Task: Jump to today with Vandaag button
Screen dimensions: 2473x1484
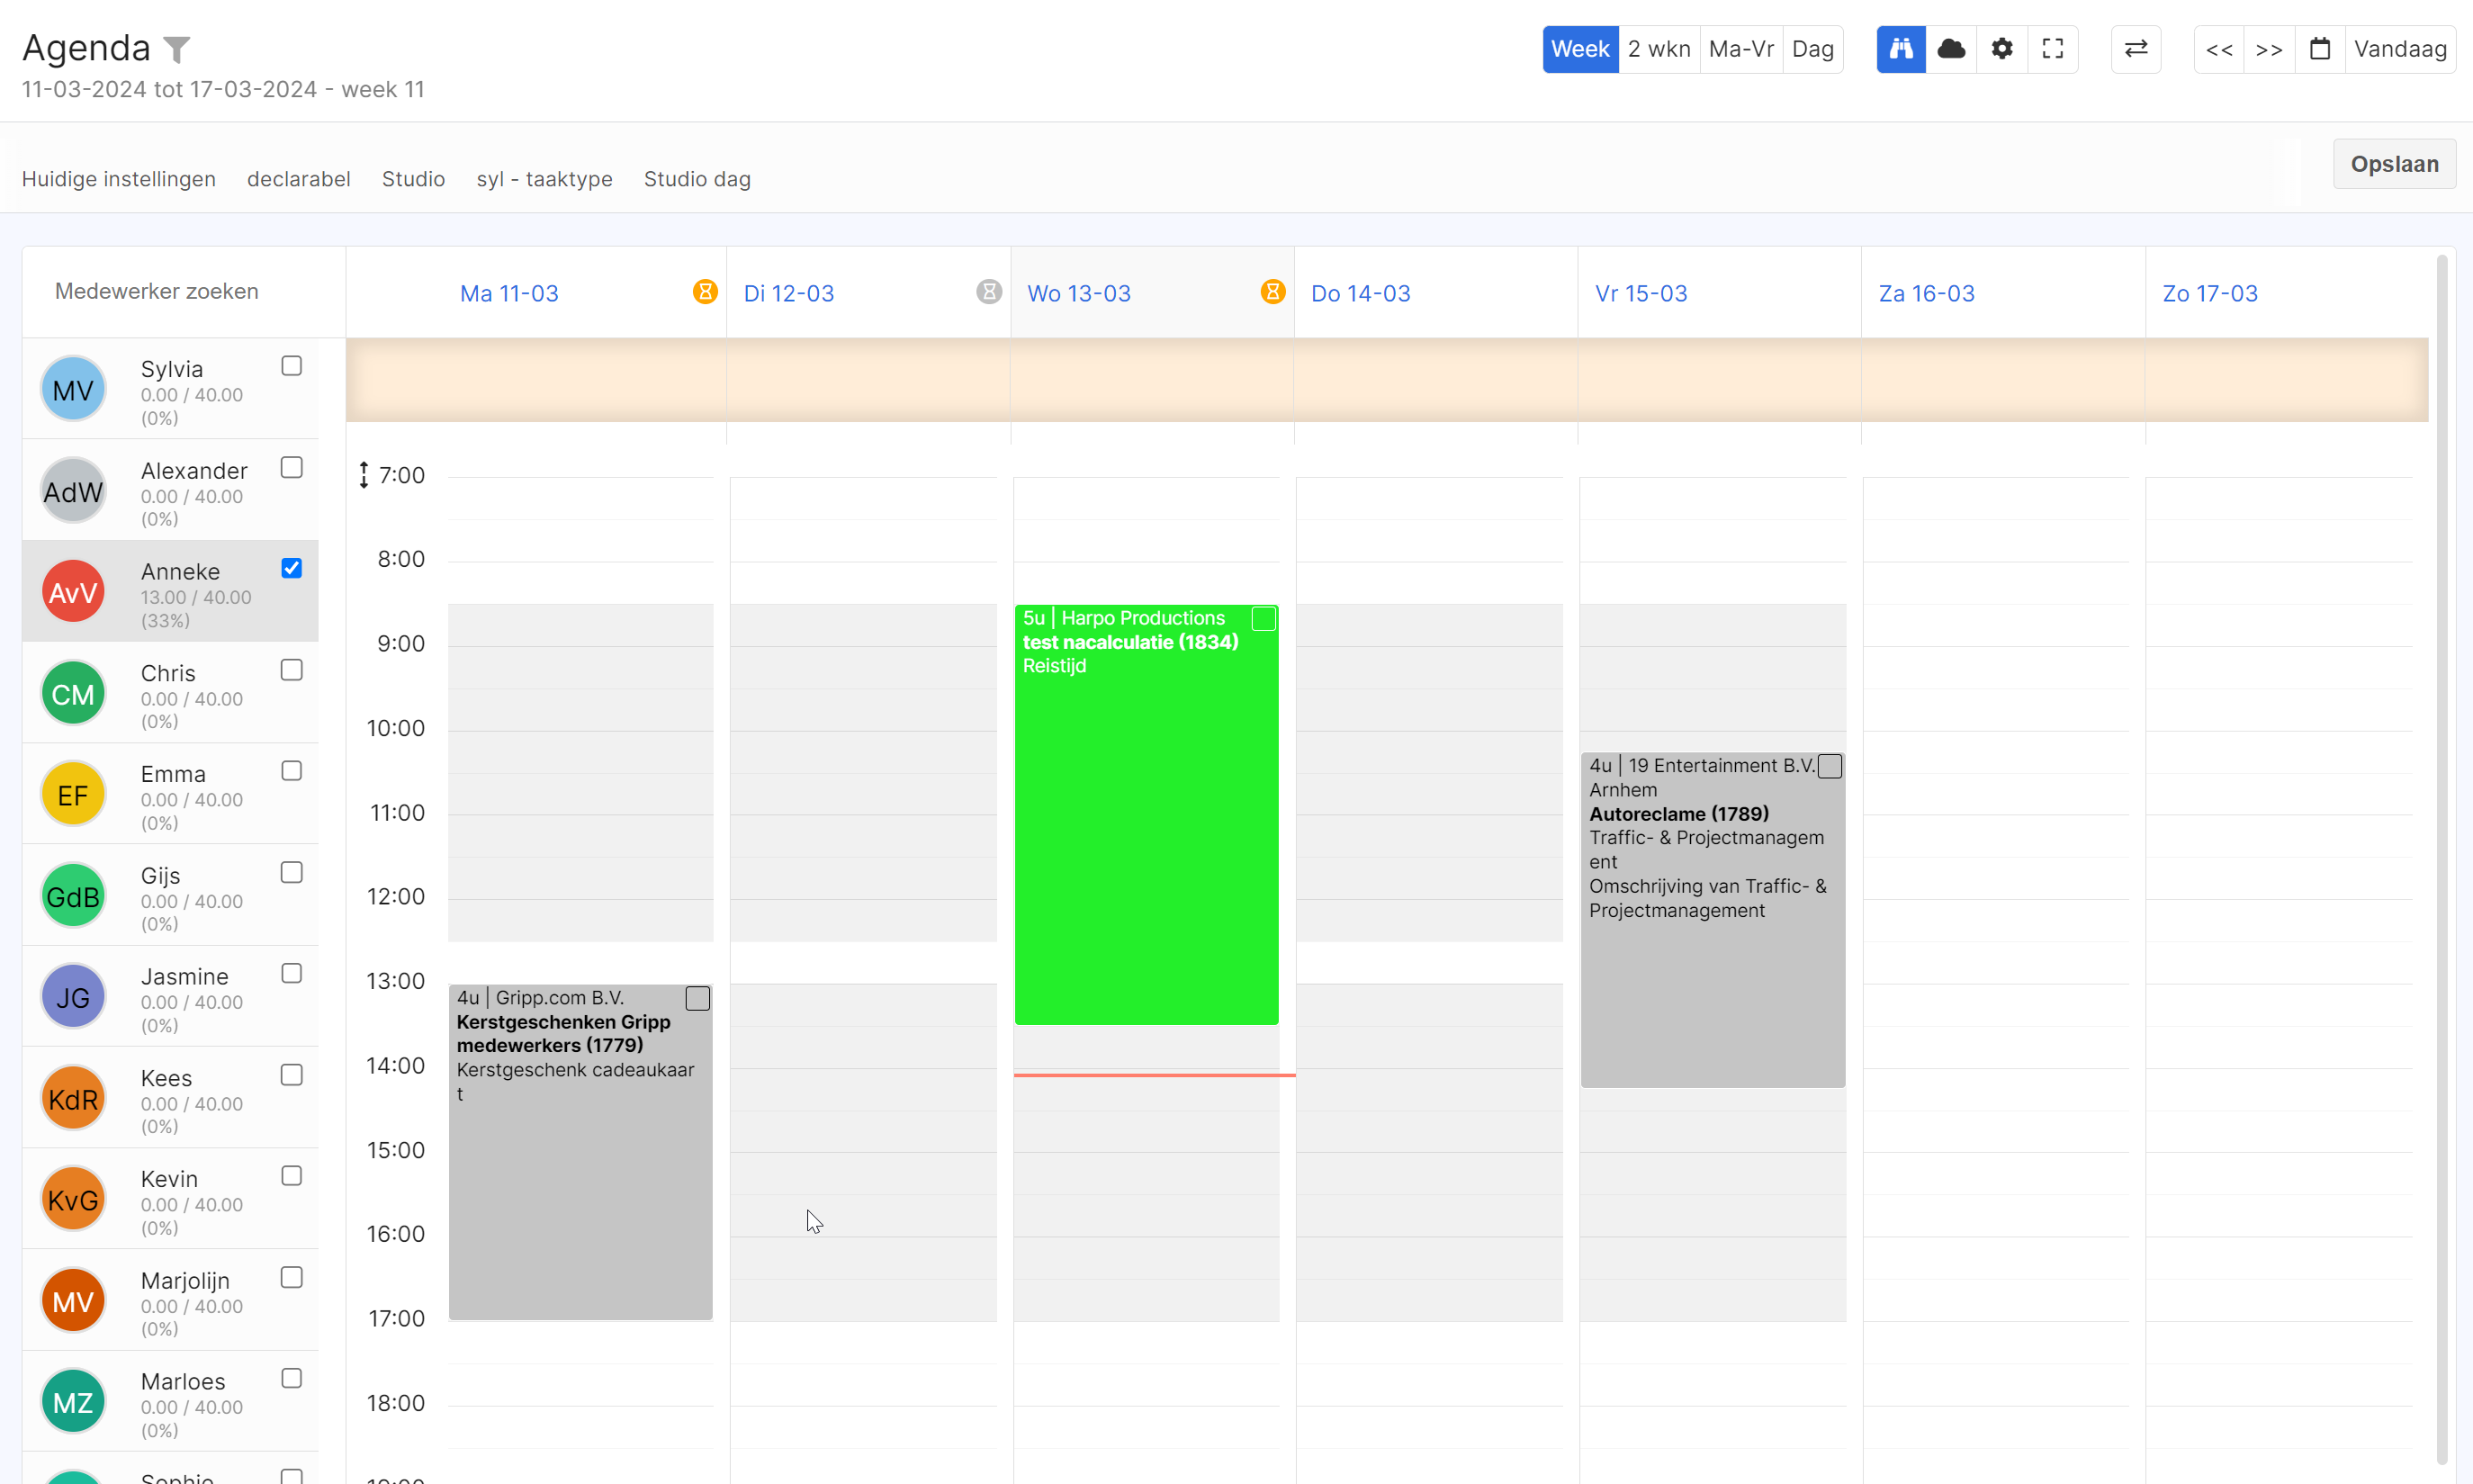Action: pos(2400,49)
